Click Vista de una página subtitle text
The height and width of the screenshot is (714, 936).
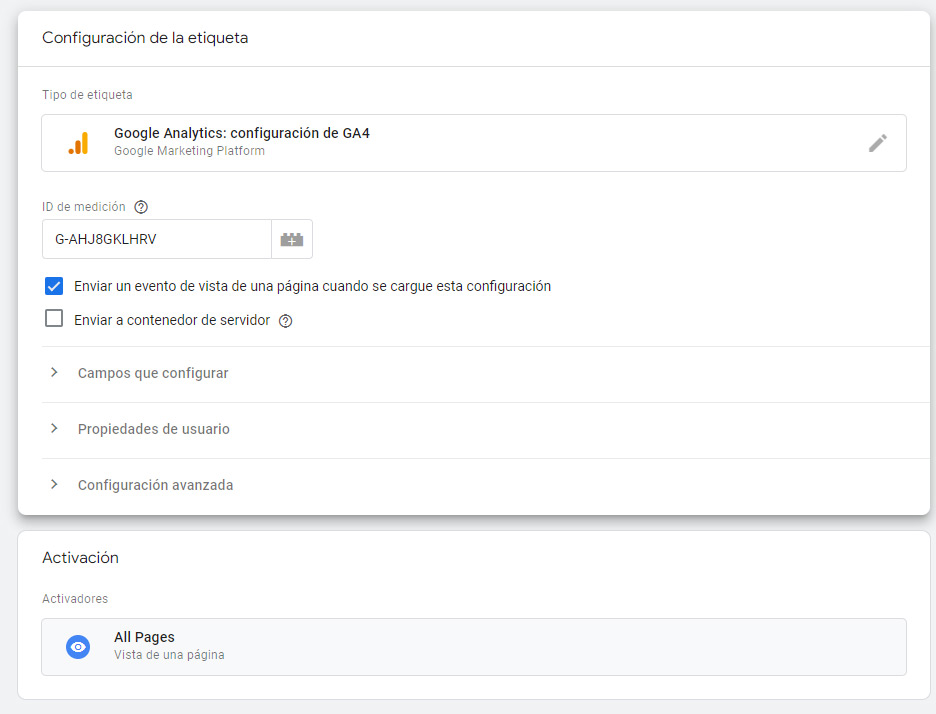tap(170, 655)
